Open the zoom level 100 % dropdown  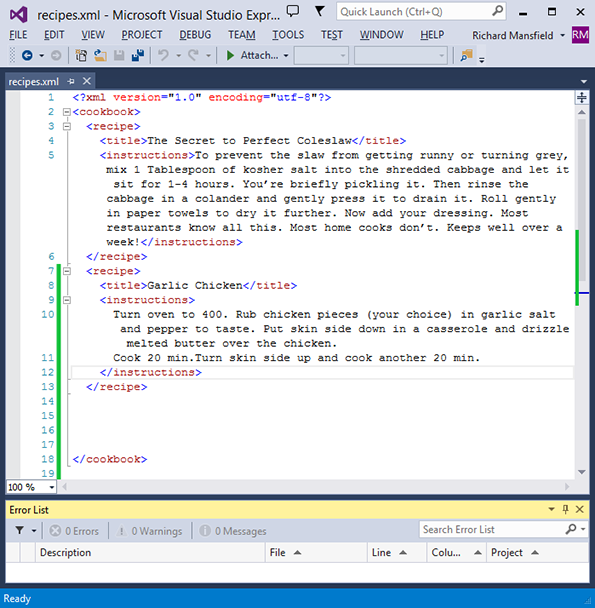click(x=51, y=487)
